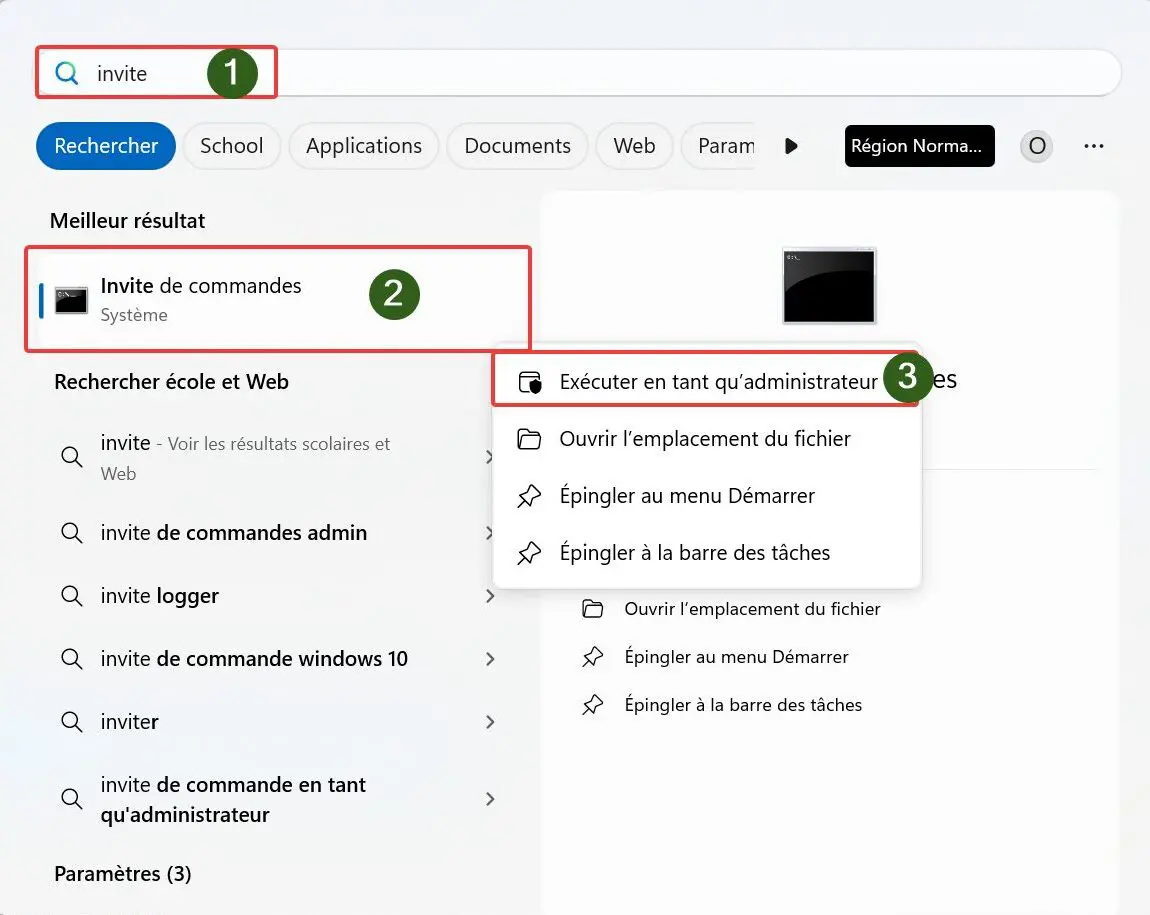Click search icon next to 'invite de commandes admin'
This screenshot has height=915, width=1150.
click(x=71, y=532)
